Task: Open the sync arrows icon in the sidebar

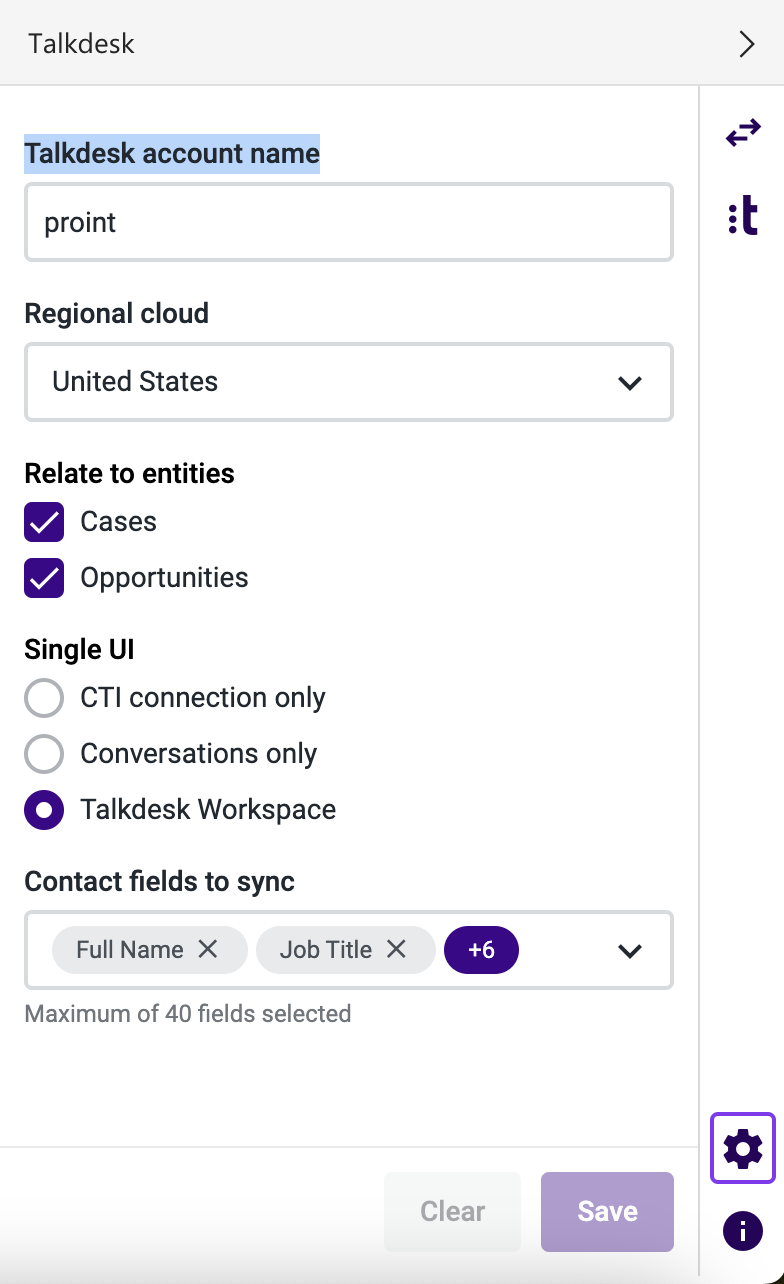Action: [x=743, y=133]
